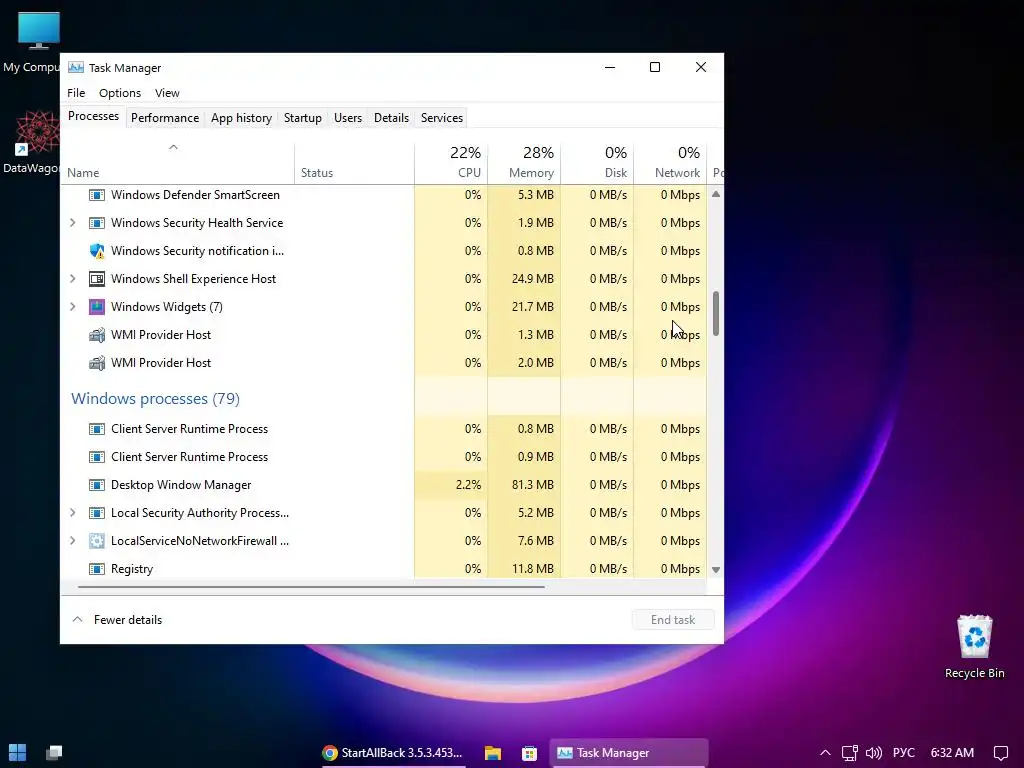The width and height of the screenshot is (1024, 768).
Task: Open Microsoft Store from the taskbar
Action: (529, 752)
